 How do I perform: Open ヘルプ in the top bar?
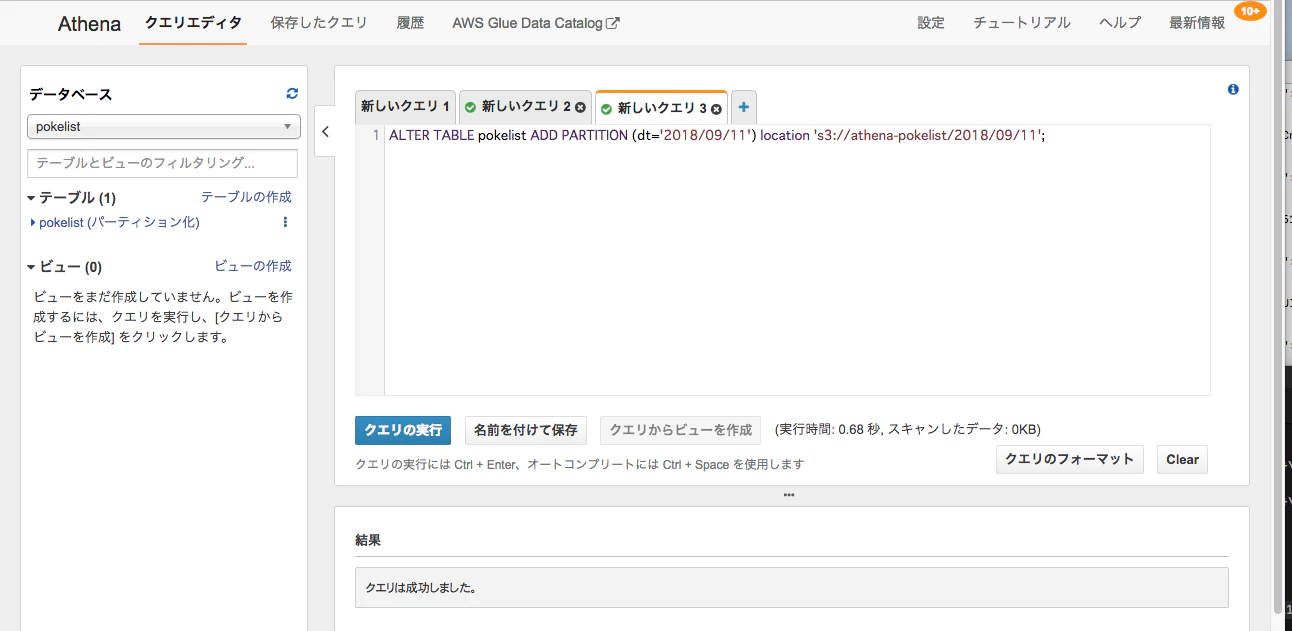tap(1120, 23)
